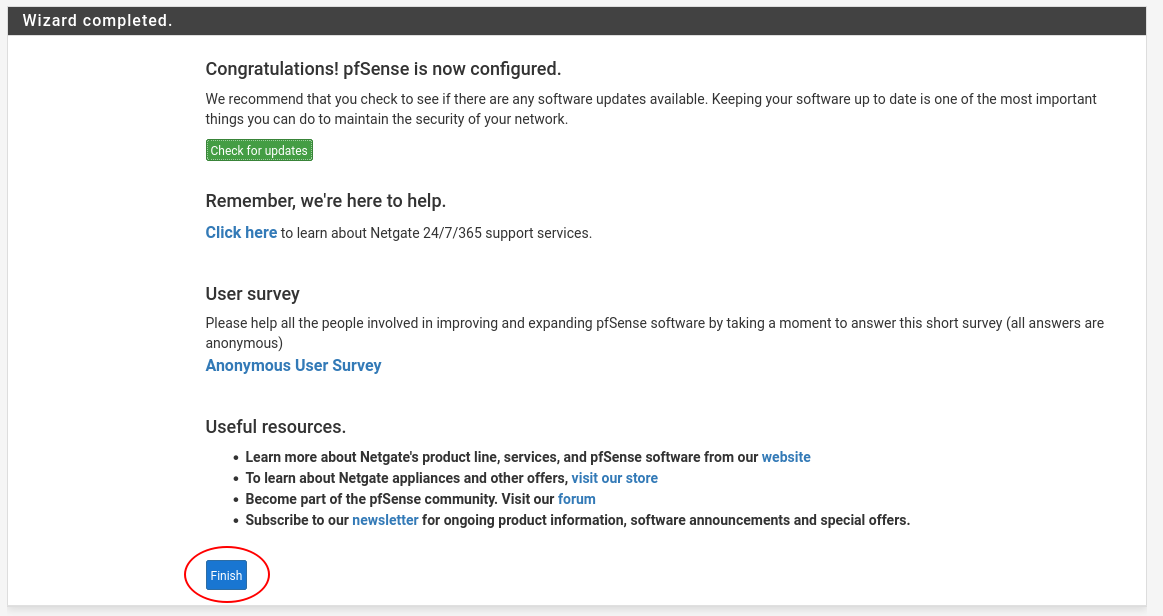Click the 'Useful resources.' heading

(x=275, y=427)
